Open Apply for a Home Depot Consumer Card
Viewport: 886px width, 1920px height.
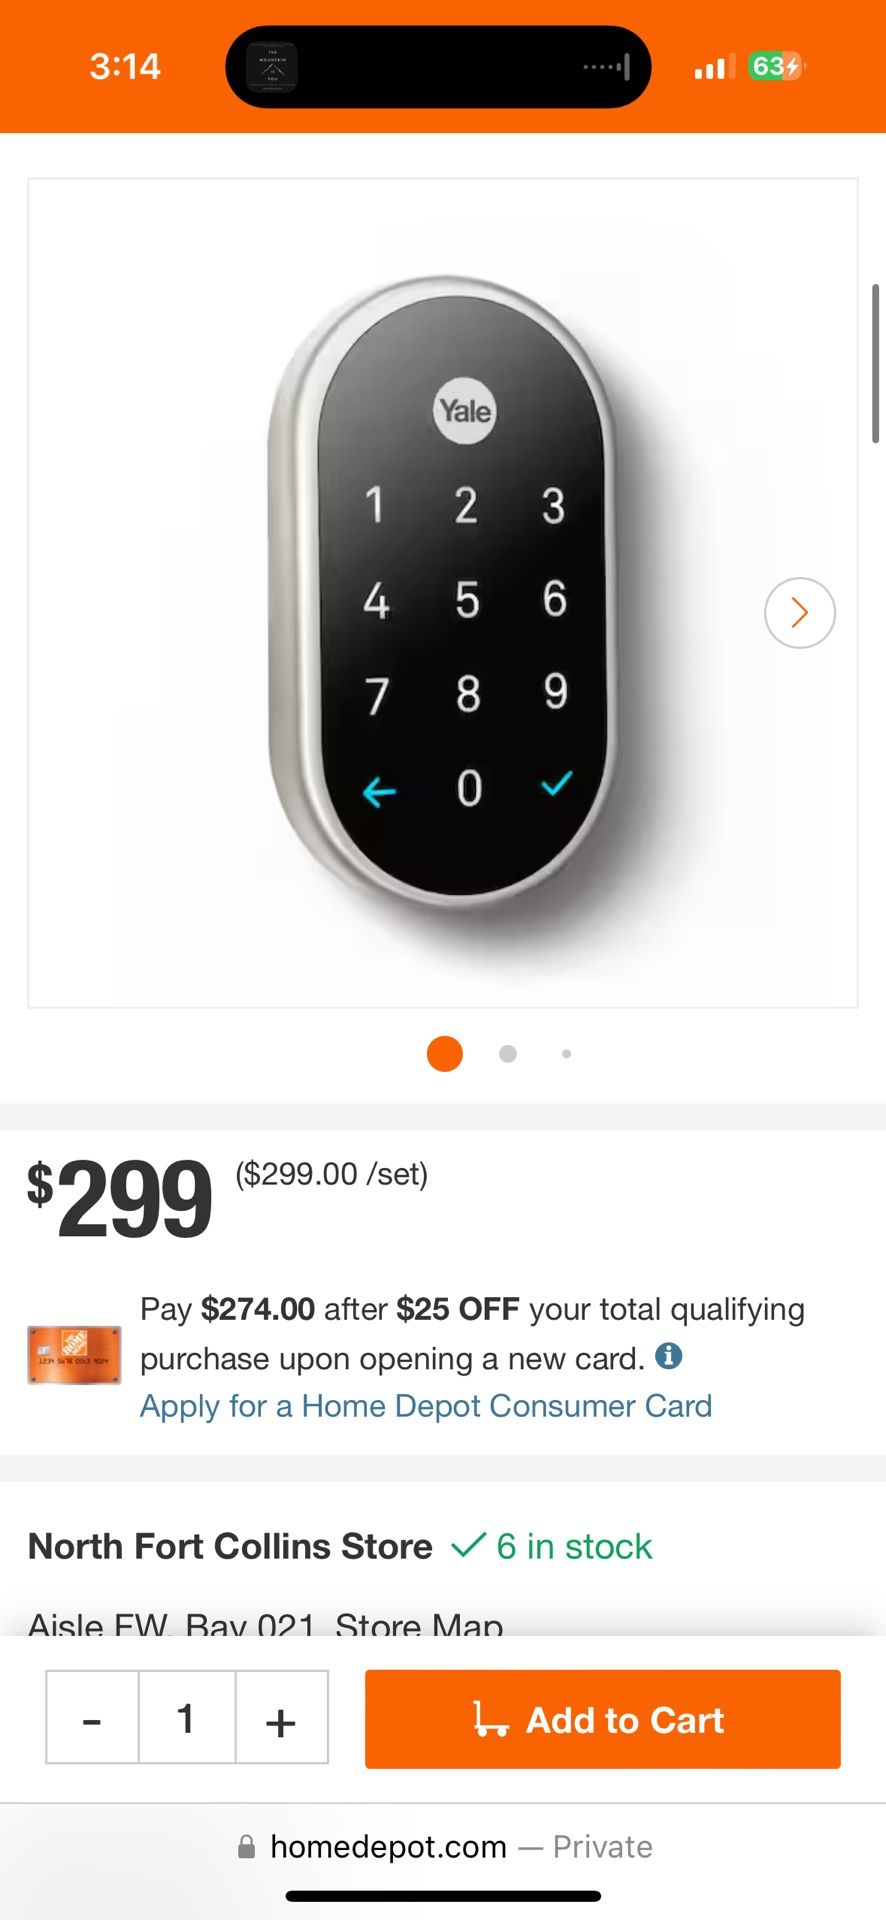tap(426, 1406)
